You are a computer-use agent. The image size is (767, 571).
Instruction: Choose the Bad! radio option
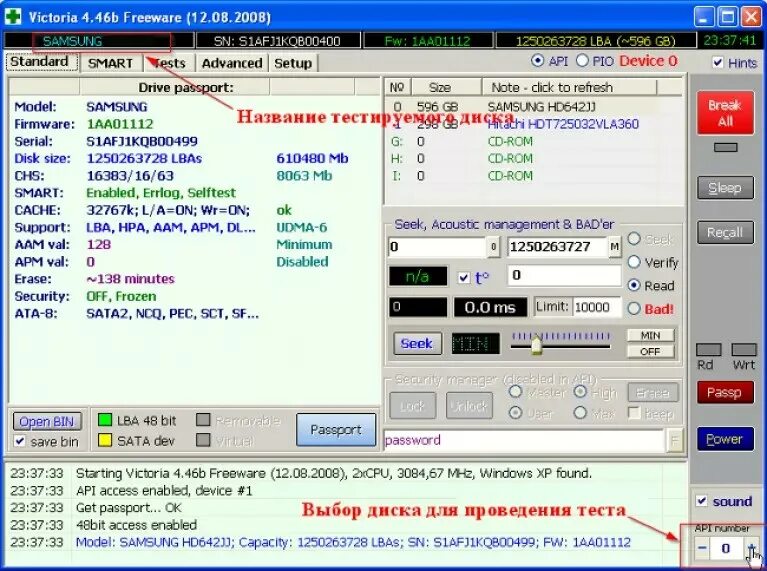click(x=634, y=308)
